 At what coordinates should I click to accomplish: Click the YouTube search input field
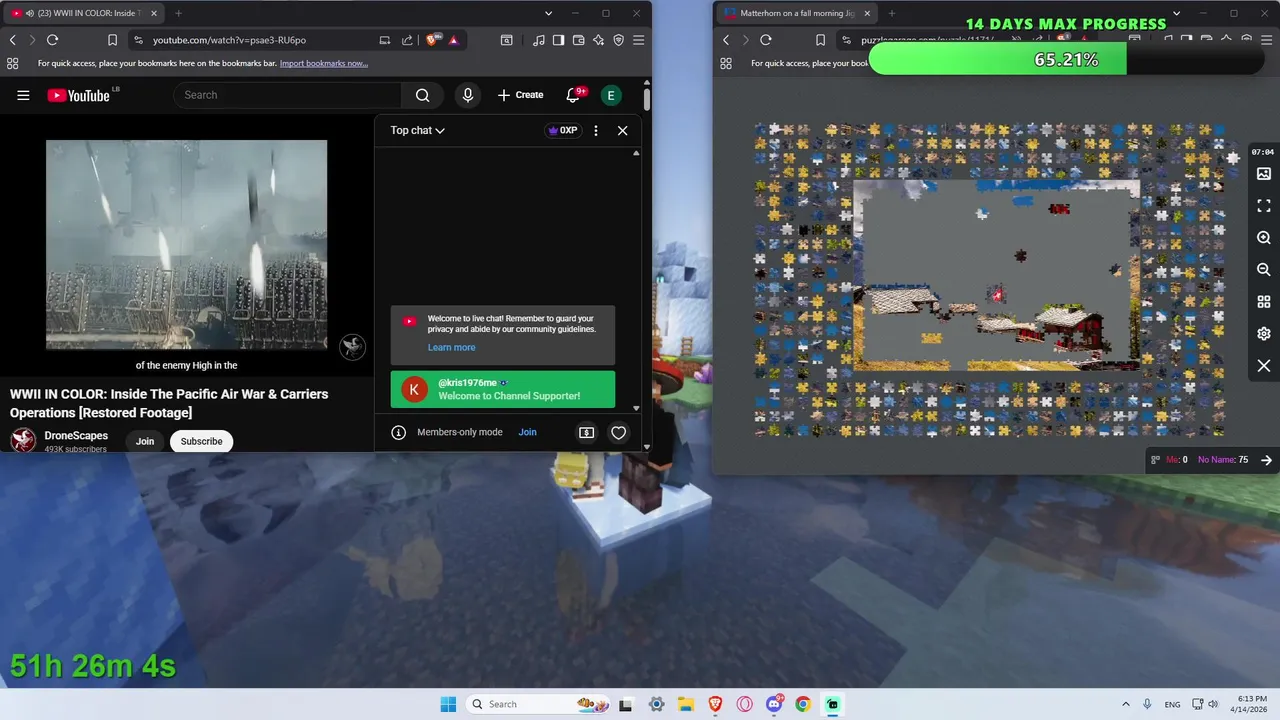(x=288, y=95)
